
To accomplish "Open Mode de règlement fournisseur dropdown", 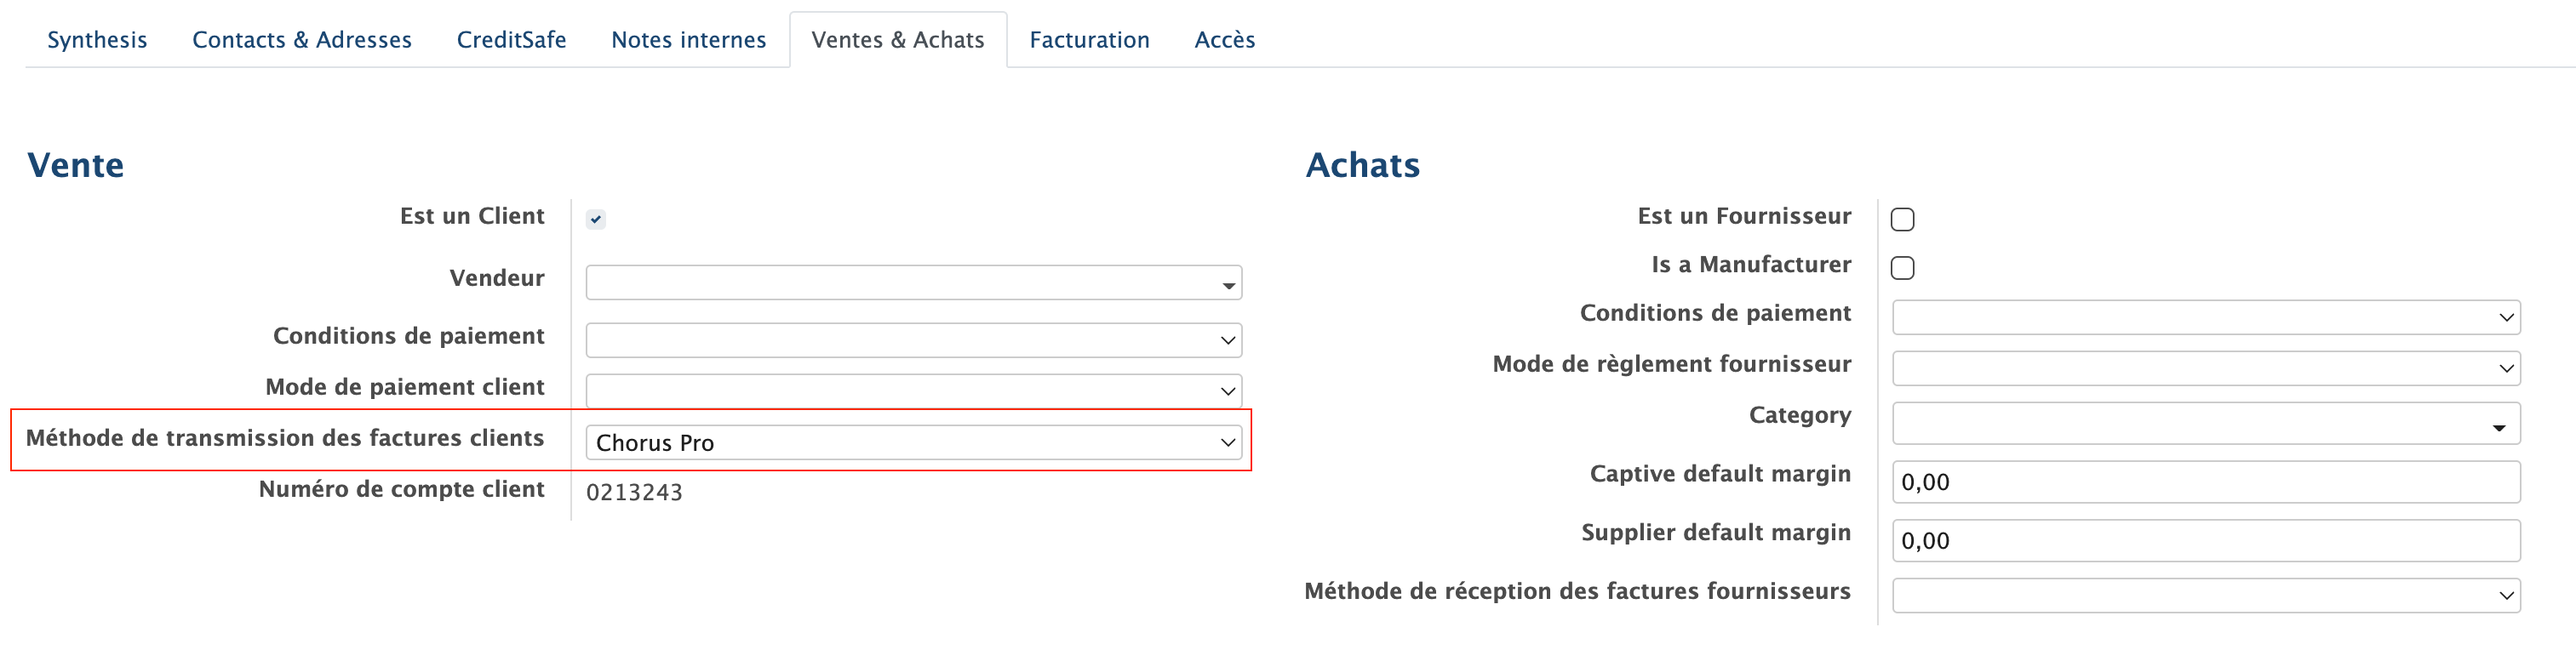I will point(2205,368).
